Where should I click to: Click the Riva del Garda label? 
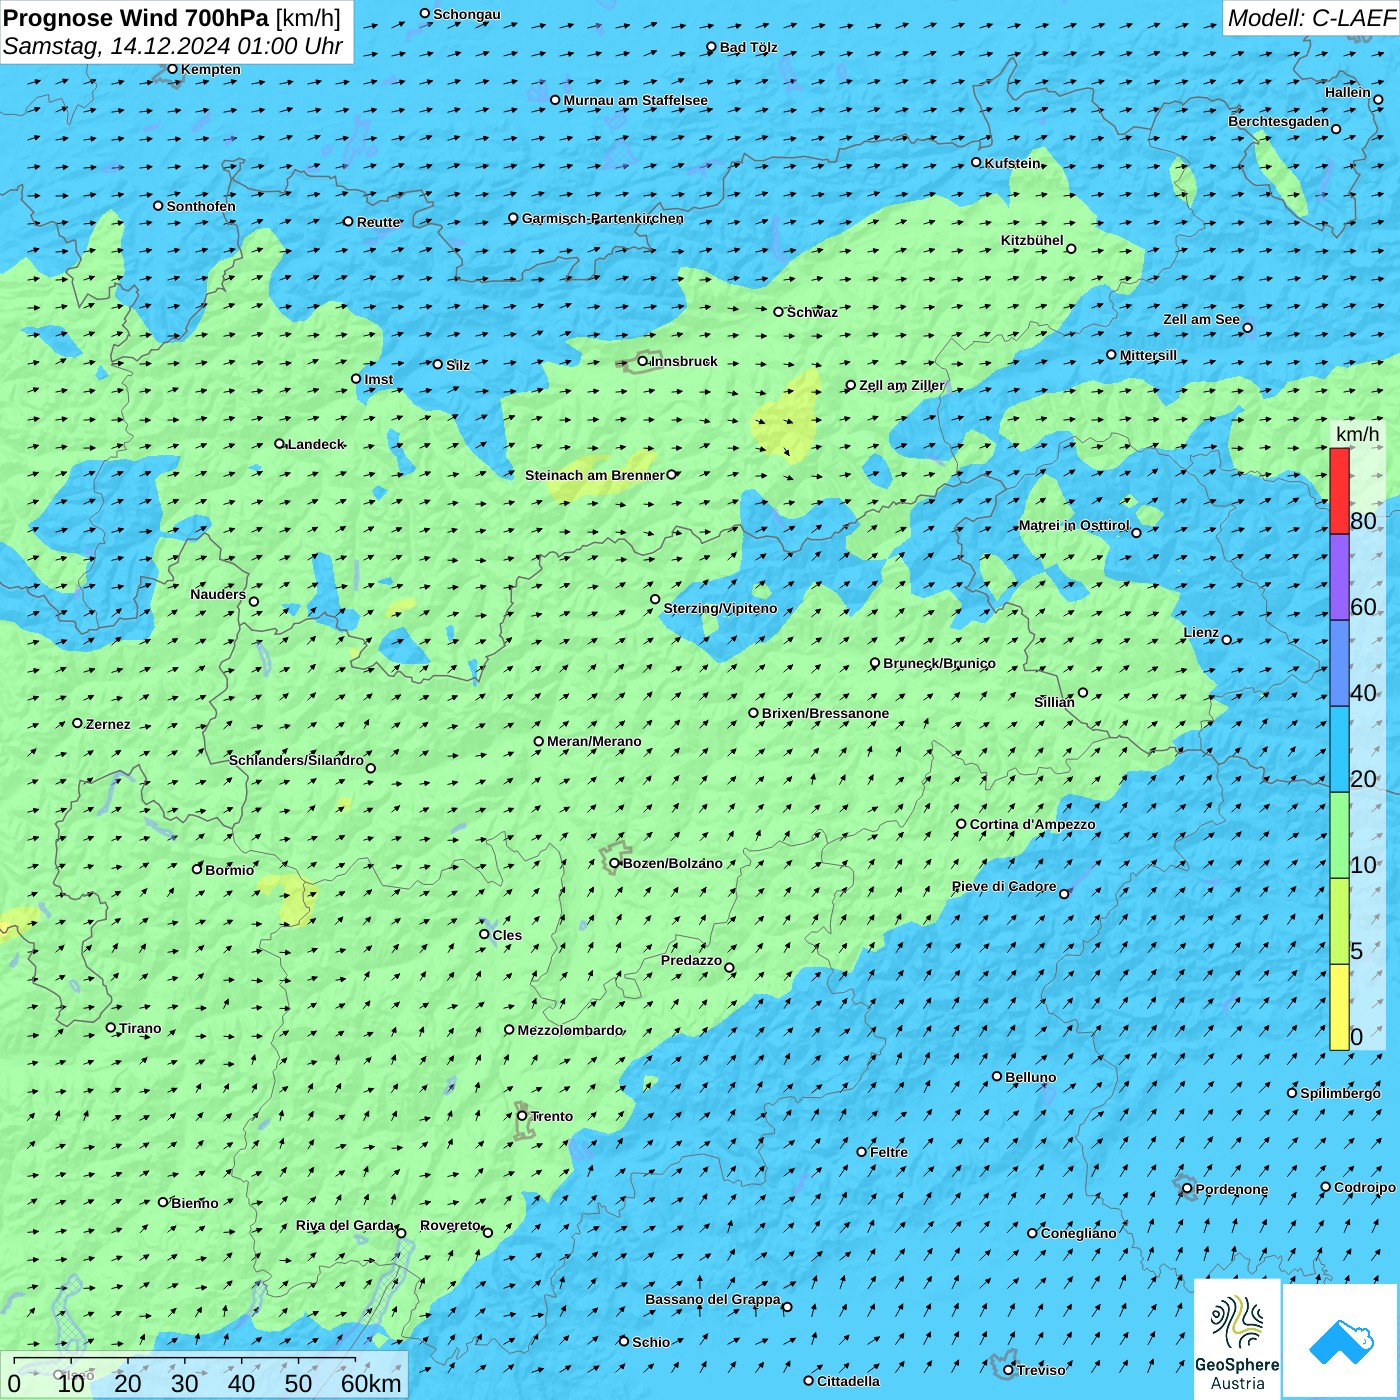(x=345, y=1225)
